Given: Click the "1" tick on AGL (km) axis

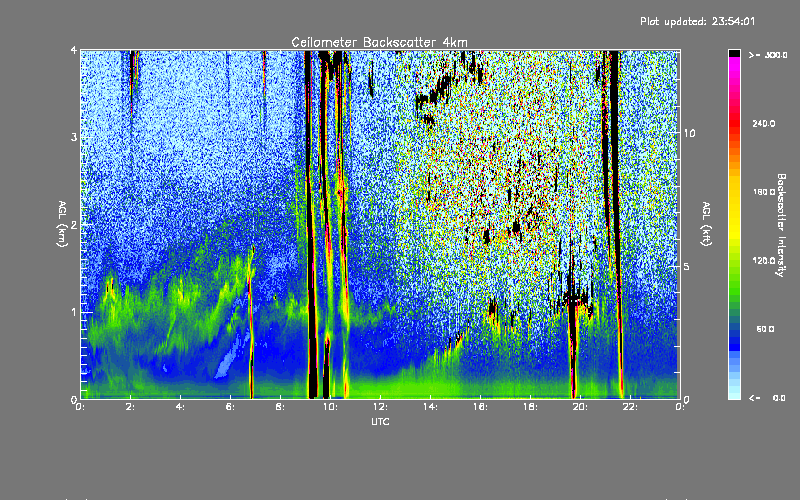Looking at the screenshot, I should point(74,312).
